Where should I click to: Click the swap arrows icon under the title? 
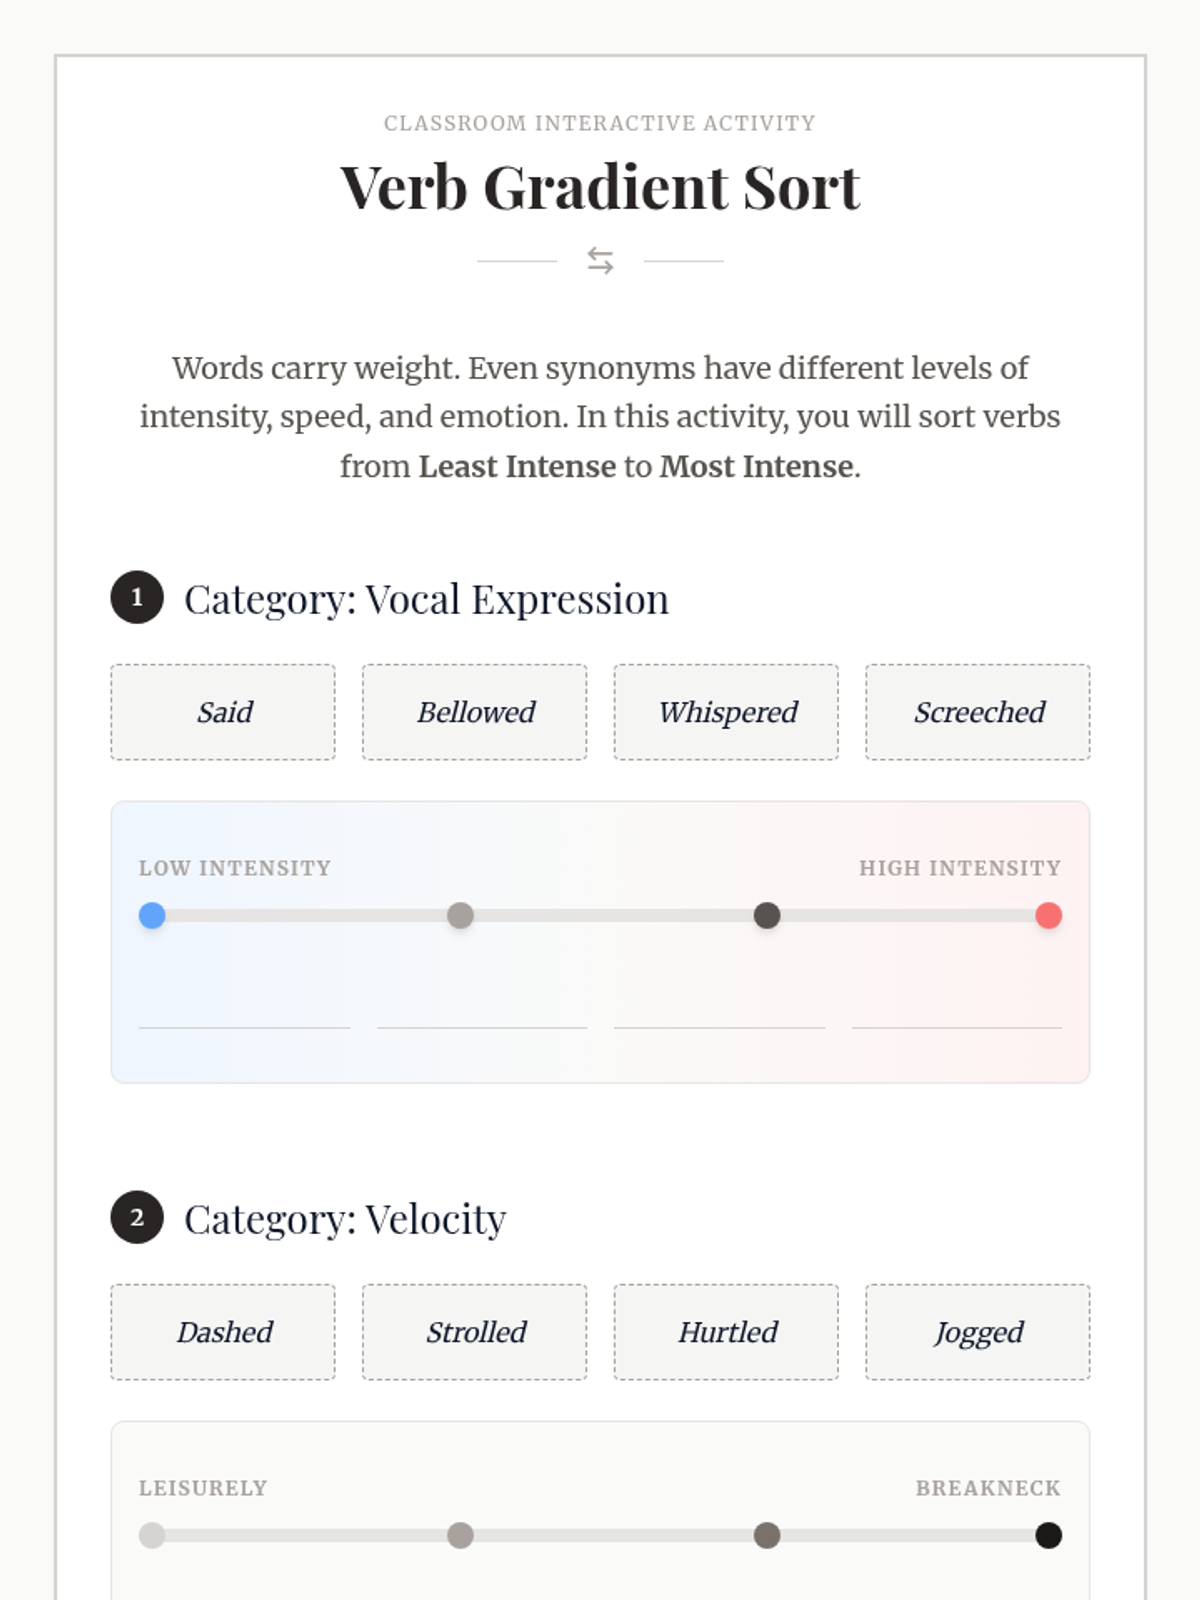[600, 261]
